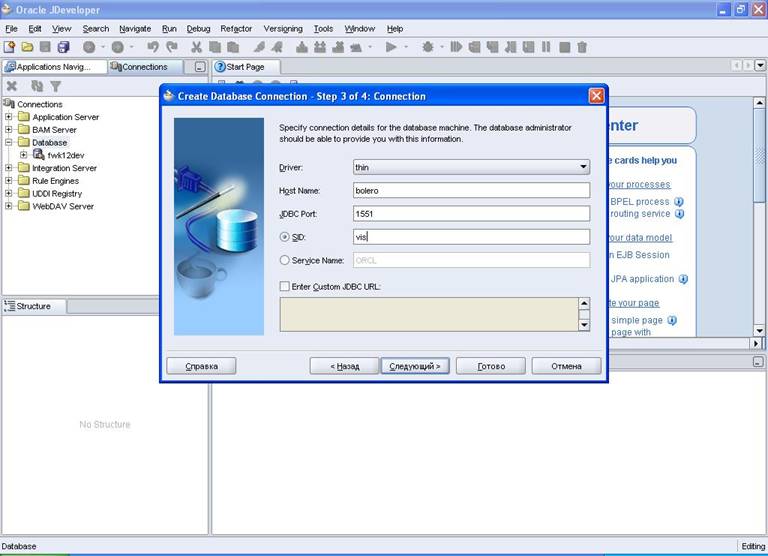Click the Garbage collection trash toolbar icon
The height and width of the screenshot is (556, 768).
click(x=582, y=47)
